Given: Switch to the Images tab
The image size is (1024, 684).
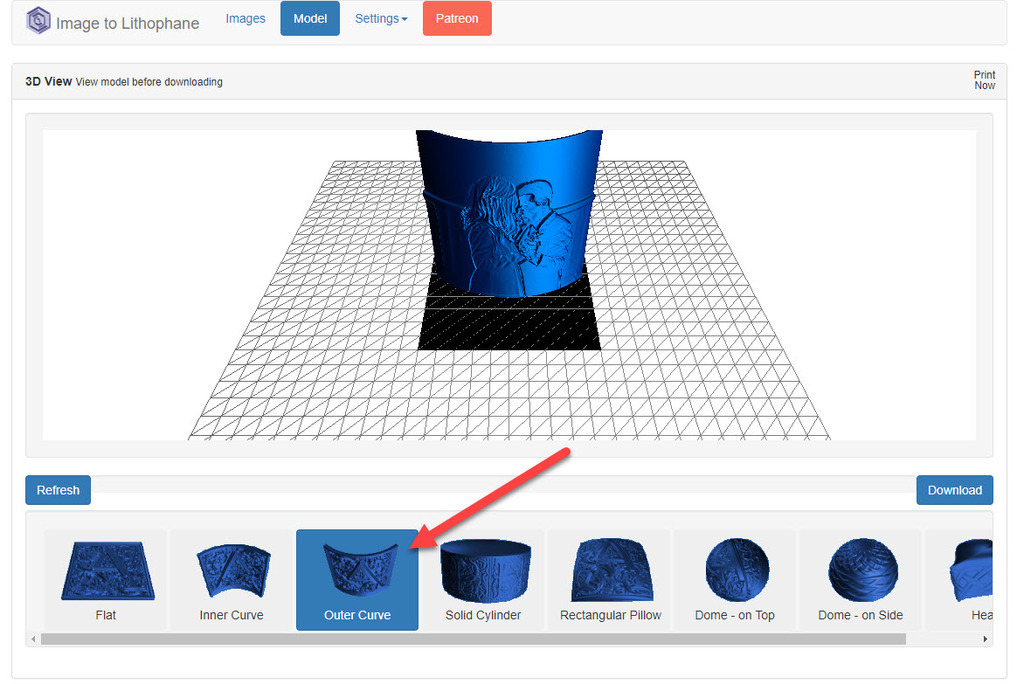Looking at the screenshot, I should pyautogui.click(x=245, y=19).
